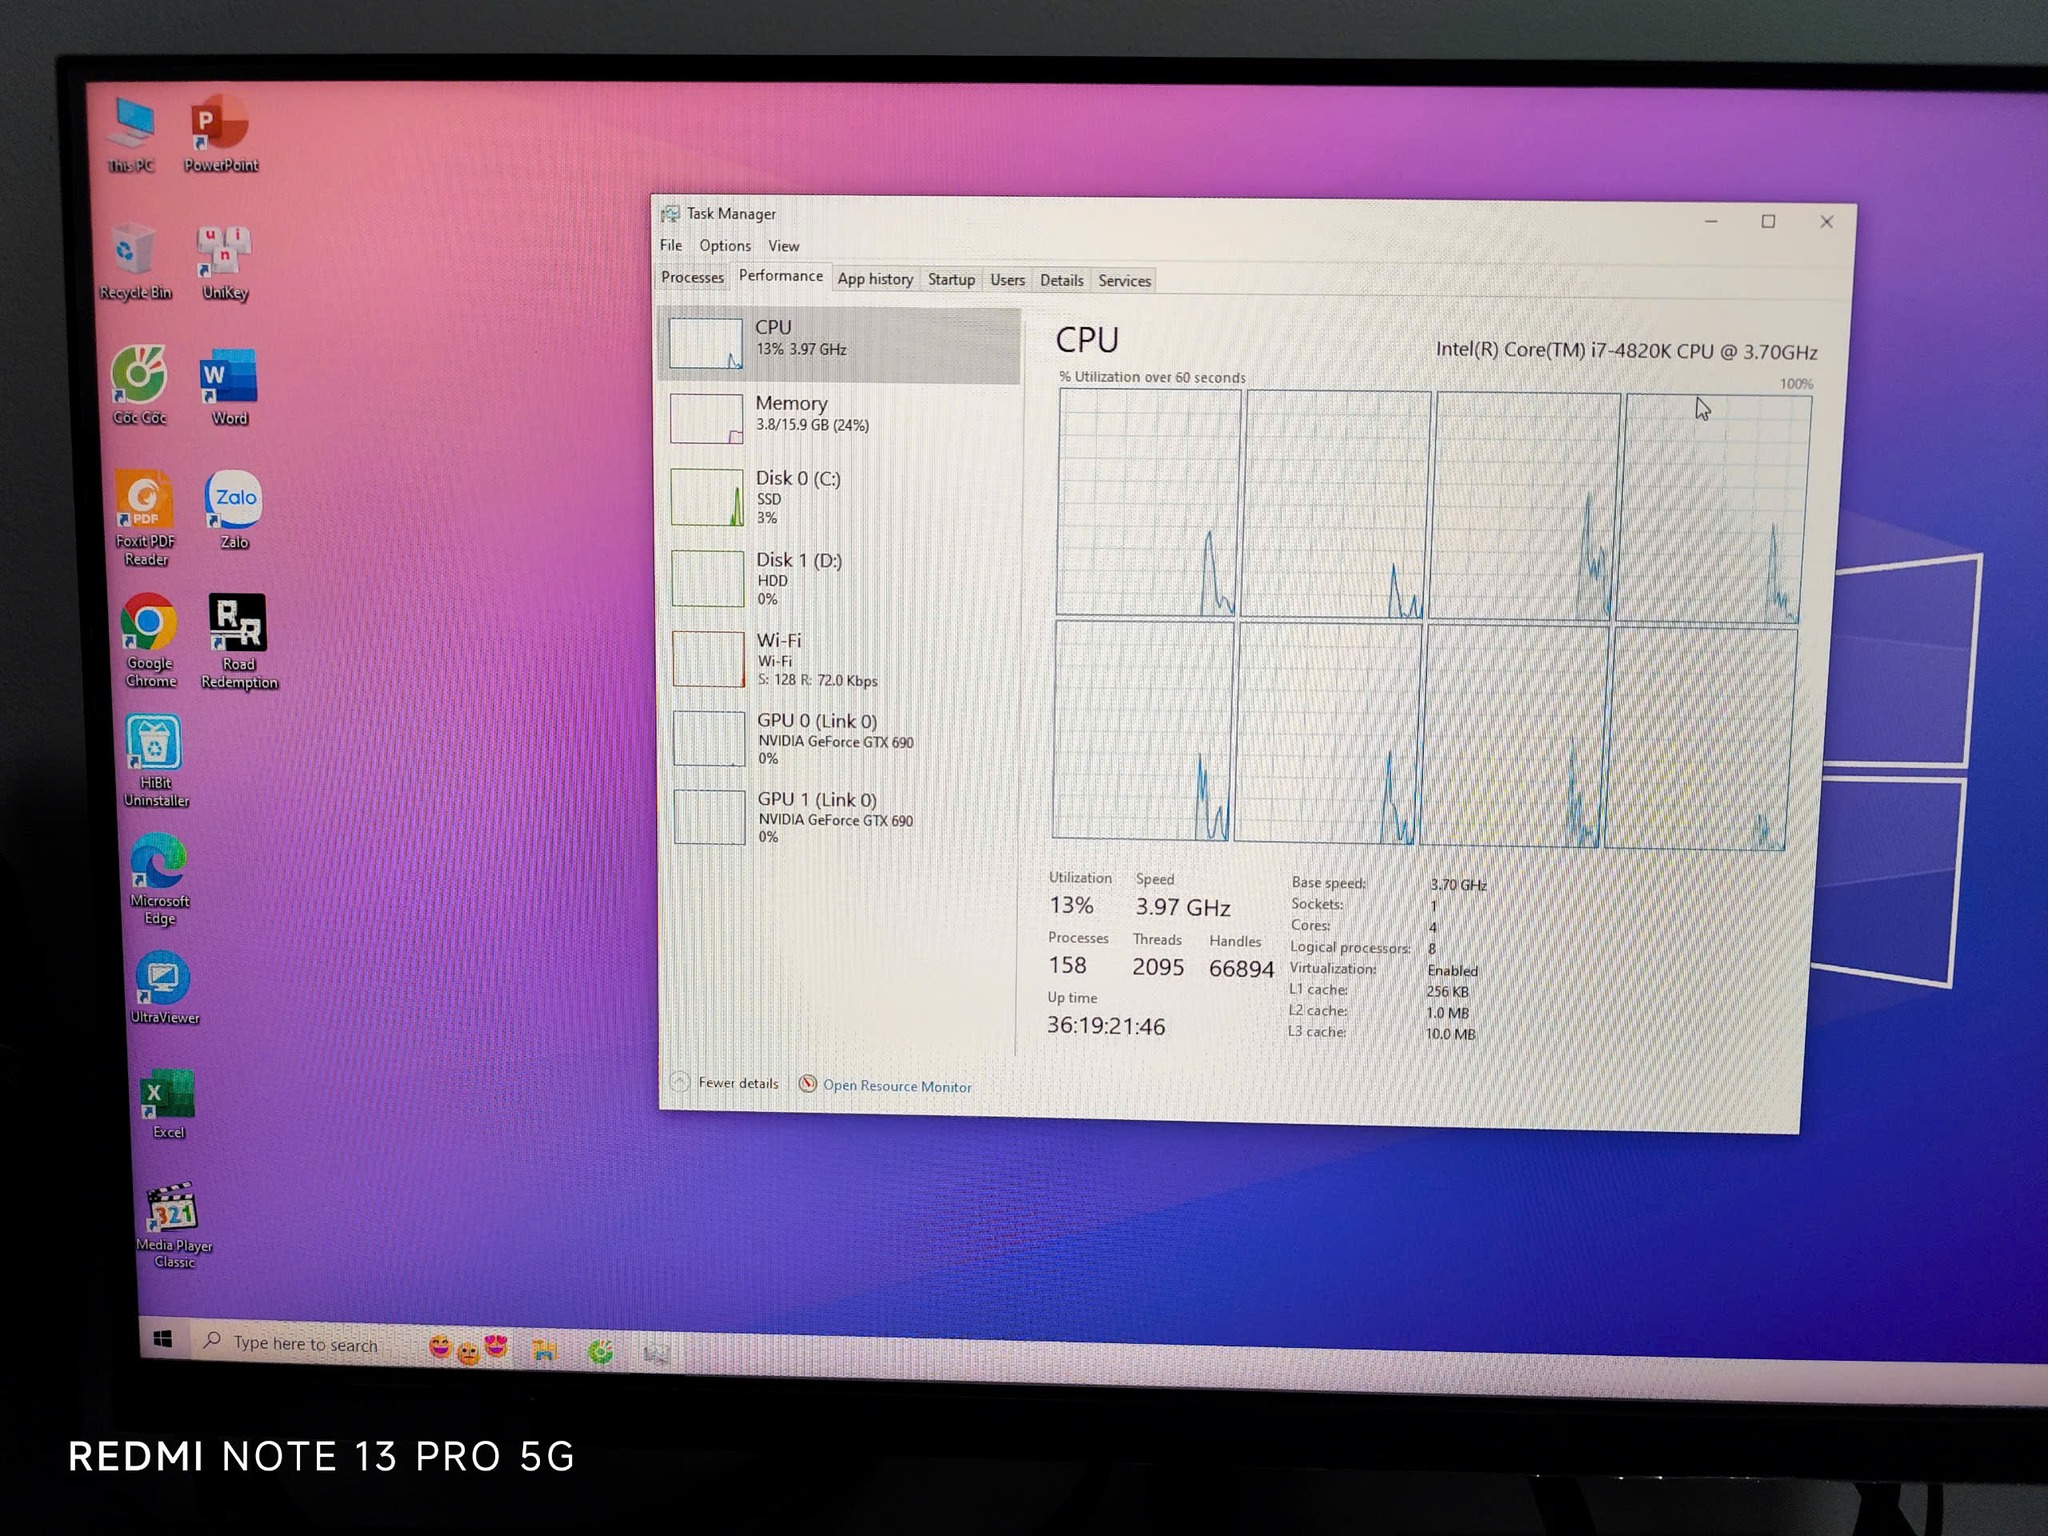Open the Options menu
This screenshot has width=2048, height=1536.
[x=724, y=246]
